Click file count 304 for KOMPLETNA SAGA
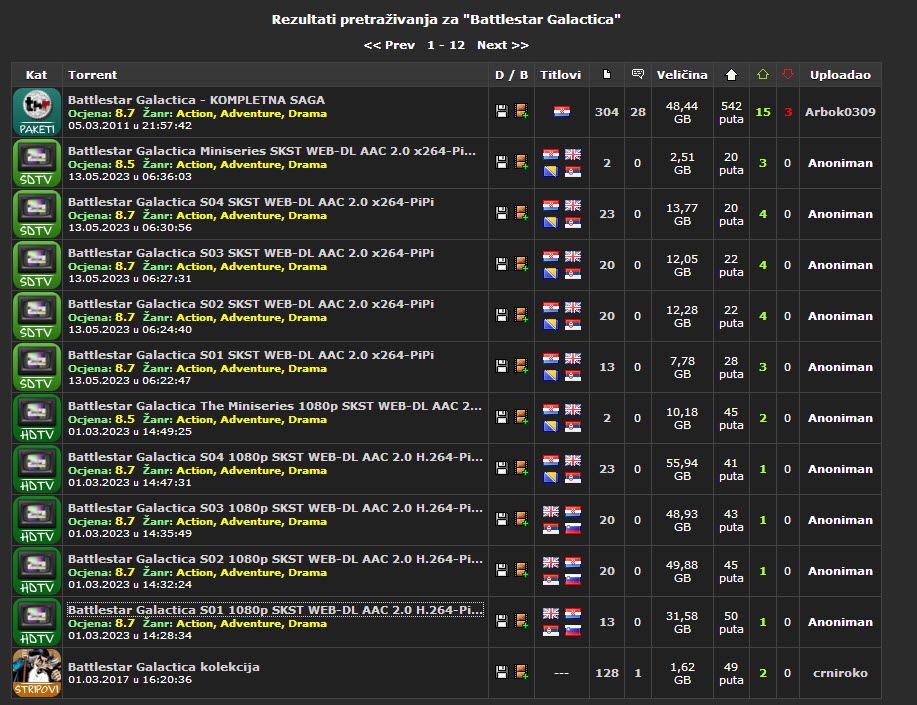 [x=607, y=112]
